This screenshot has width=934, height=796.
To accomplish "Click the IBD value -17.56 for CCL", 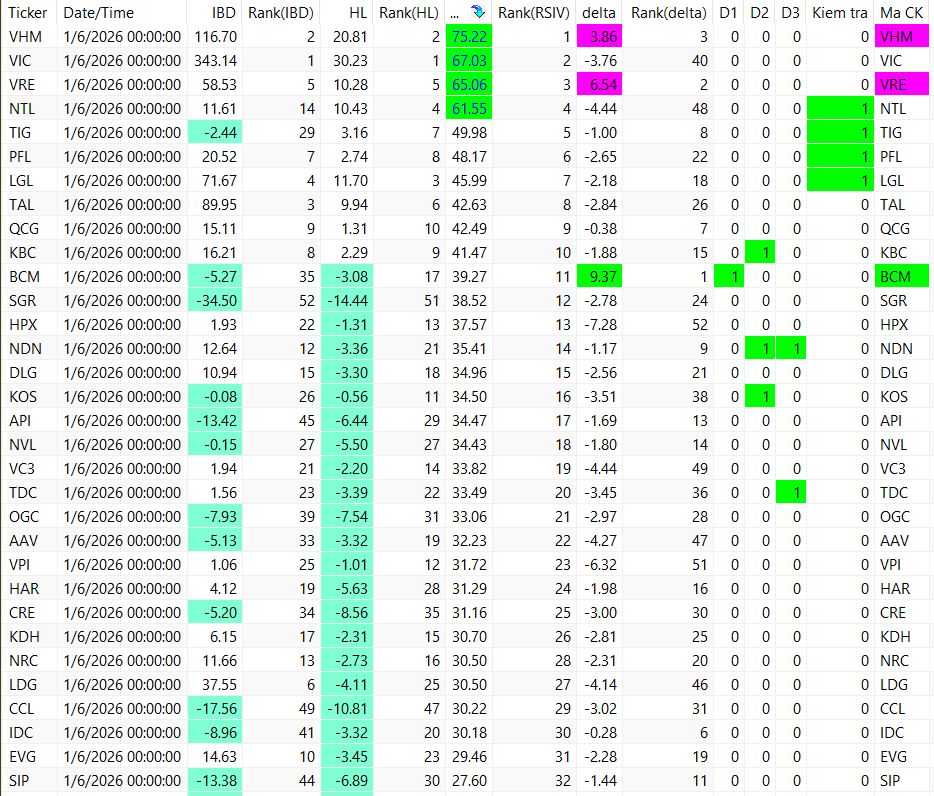I will (215, 709).
